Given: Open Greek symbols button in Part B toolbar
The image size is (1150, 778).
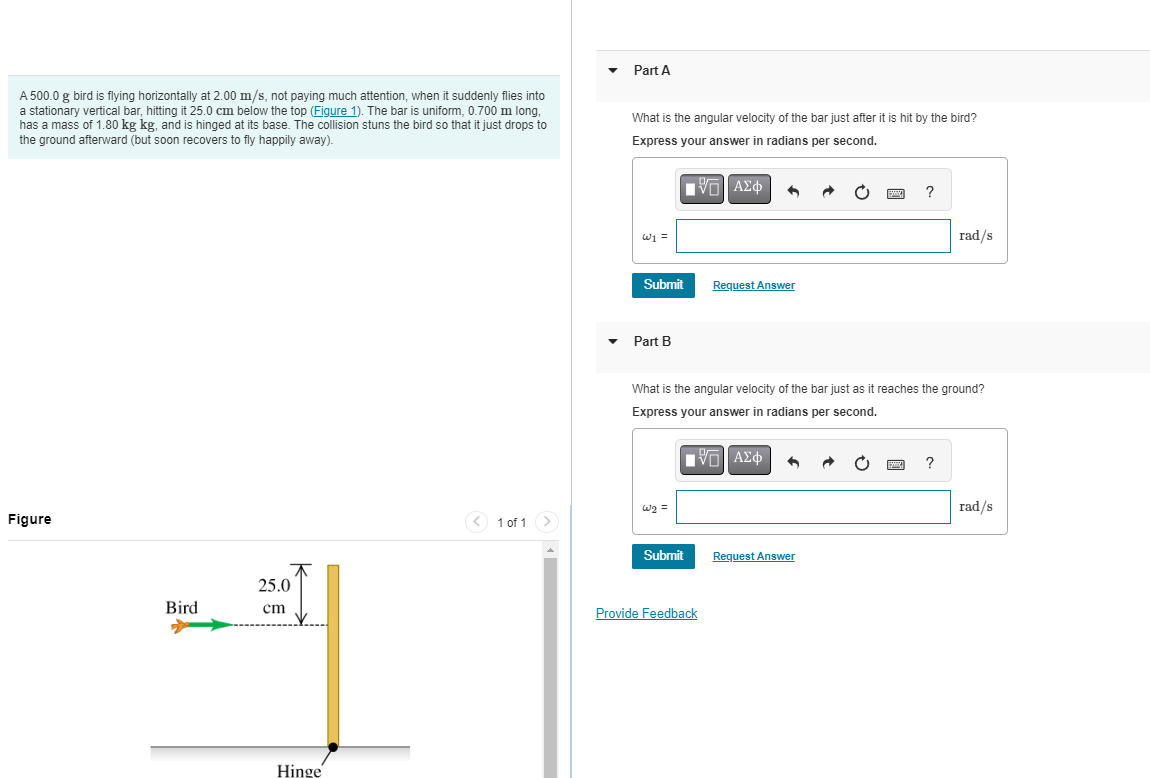Looking at the screenshot, I should [749, 460].
